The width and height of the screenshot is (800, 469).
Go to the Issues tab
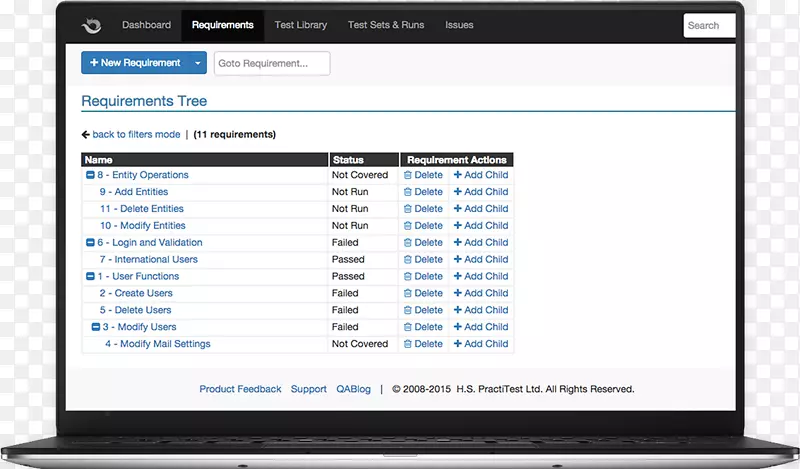point(459,25)
